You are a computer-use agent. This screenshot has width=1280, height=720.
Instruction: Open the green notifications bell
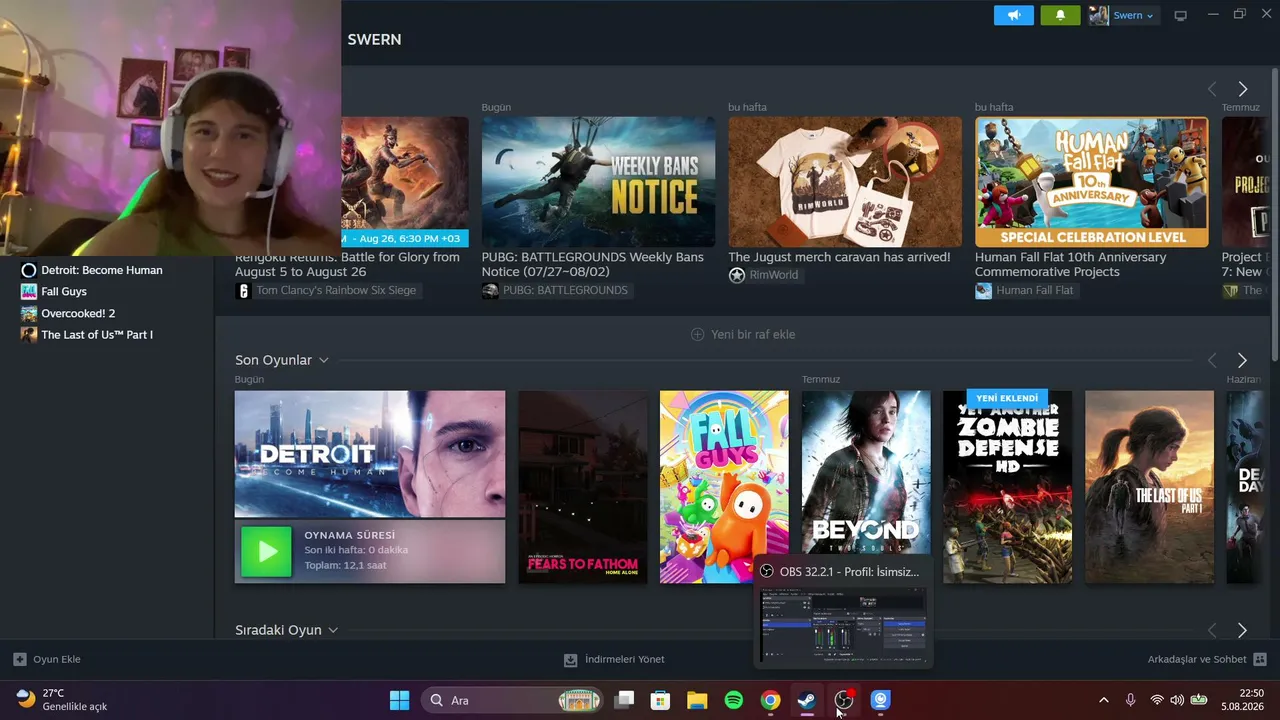click(1060, 15)
